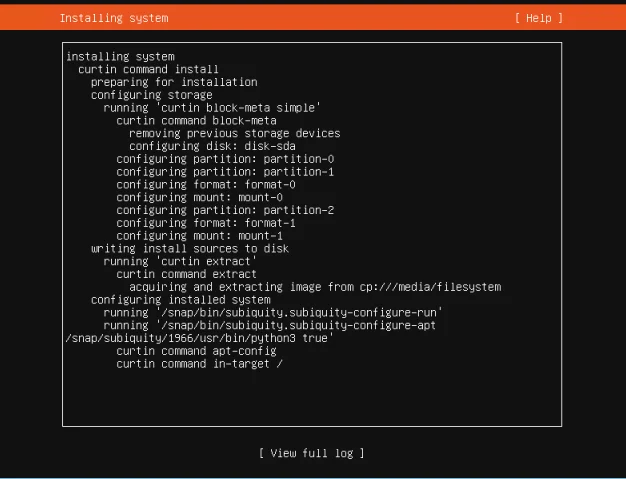Select the 'configuring storage' log line

point(151,95)
